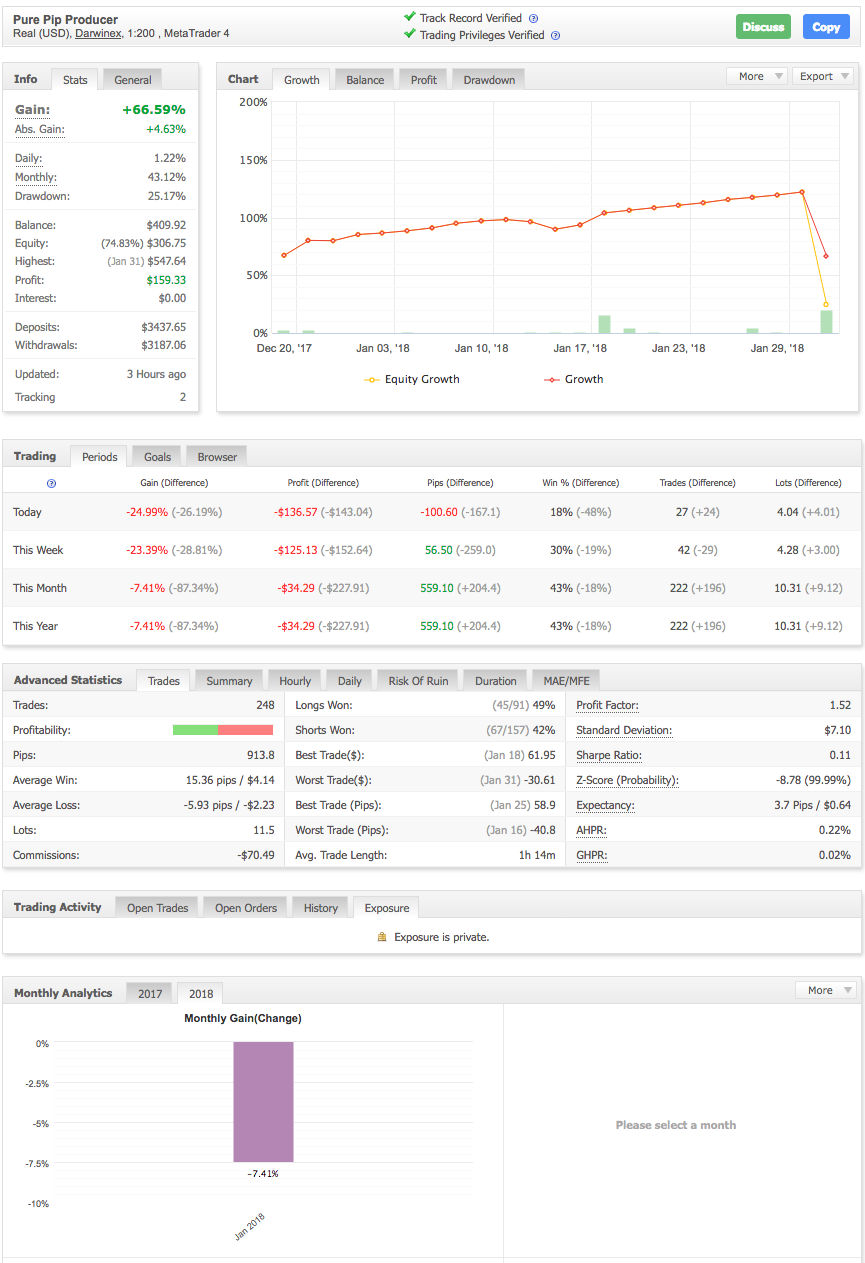865x1263 pixels.
Task: Open the Browser tab in Trading
Action: 217,457
